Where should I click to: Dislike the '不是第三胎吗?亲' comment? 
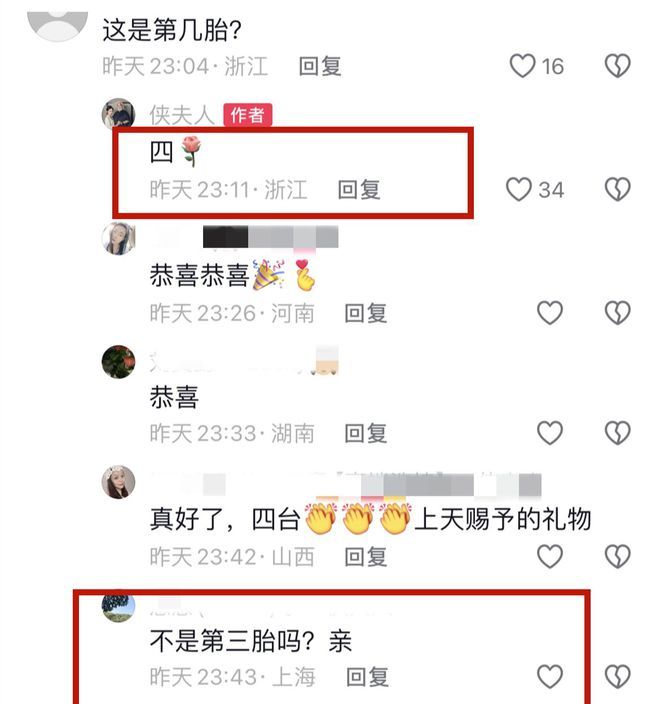pos(617,677)
